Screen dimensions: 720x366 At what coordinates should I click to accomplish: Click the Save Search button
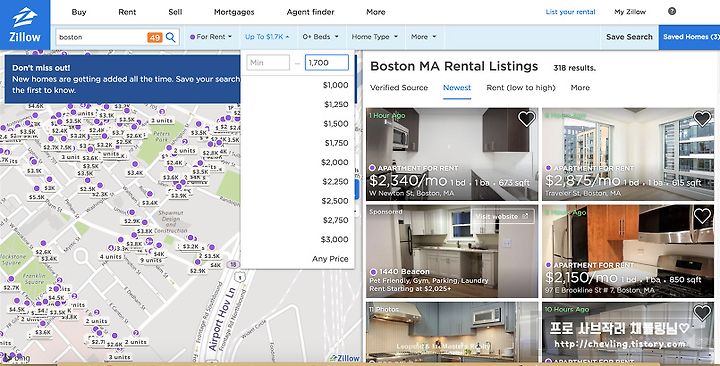coord(629,37)
